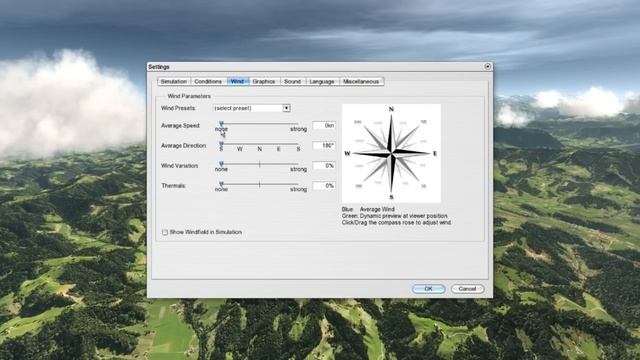Click the Average Speed slider handle
The width and height of the screenshot is (640, 360).
click(x=221, y=124)
